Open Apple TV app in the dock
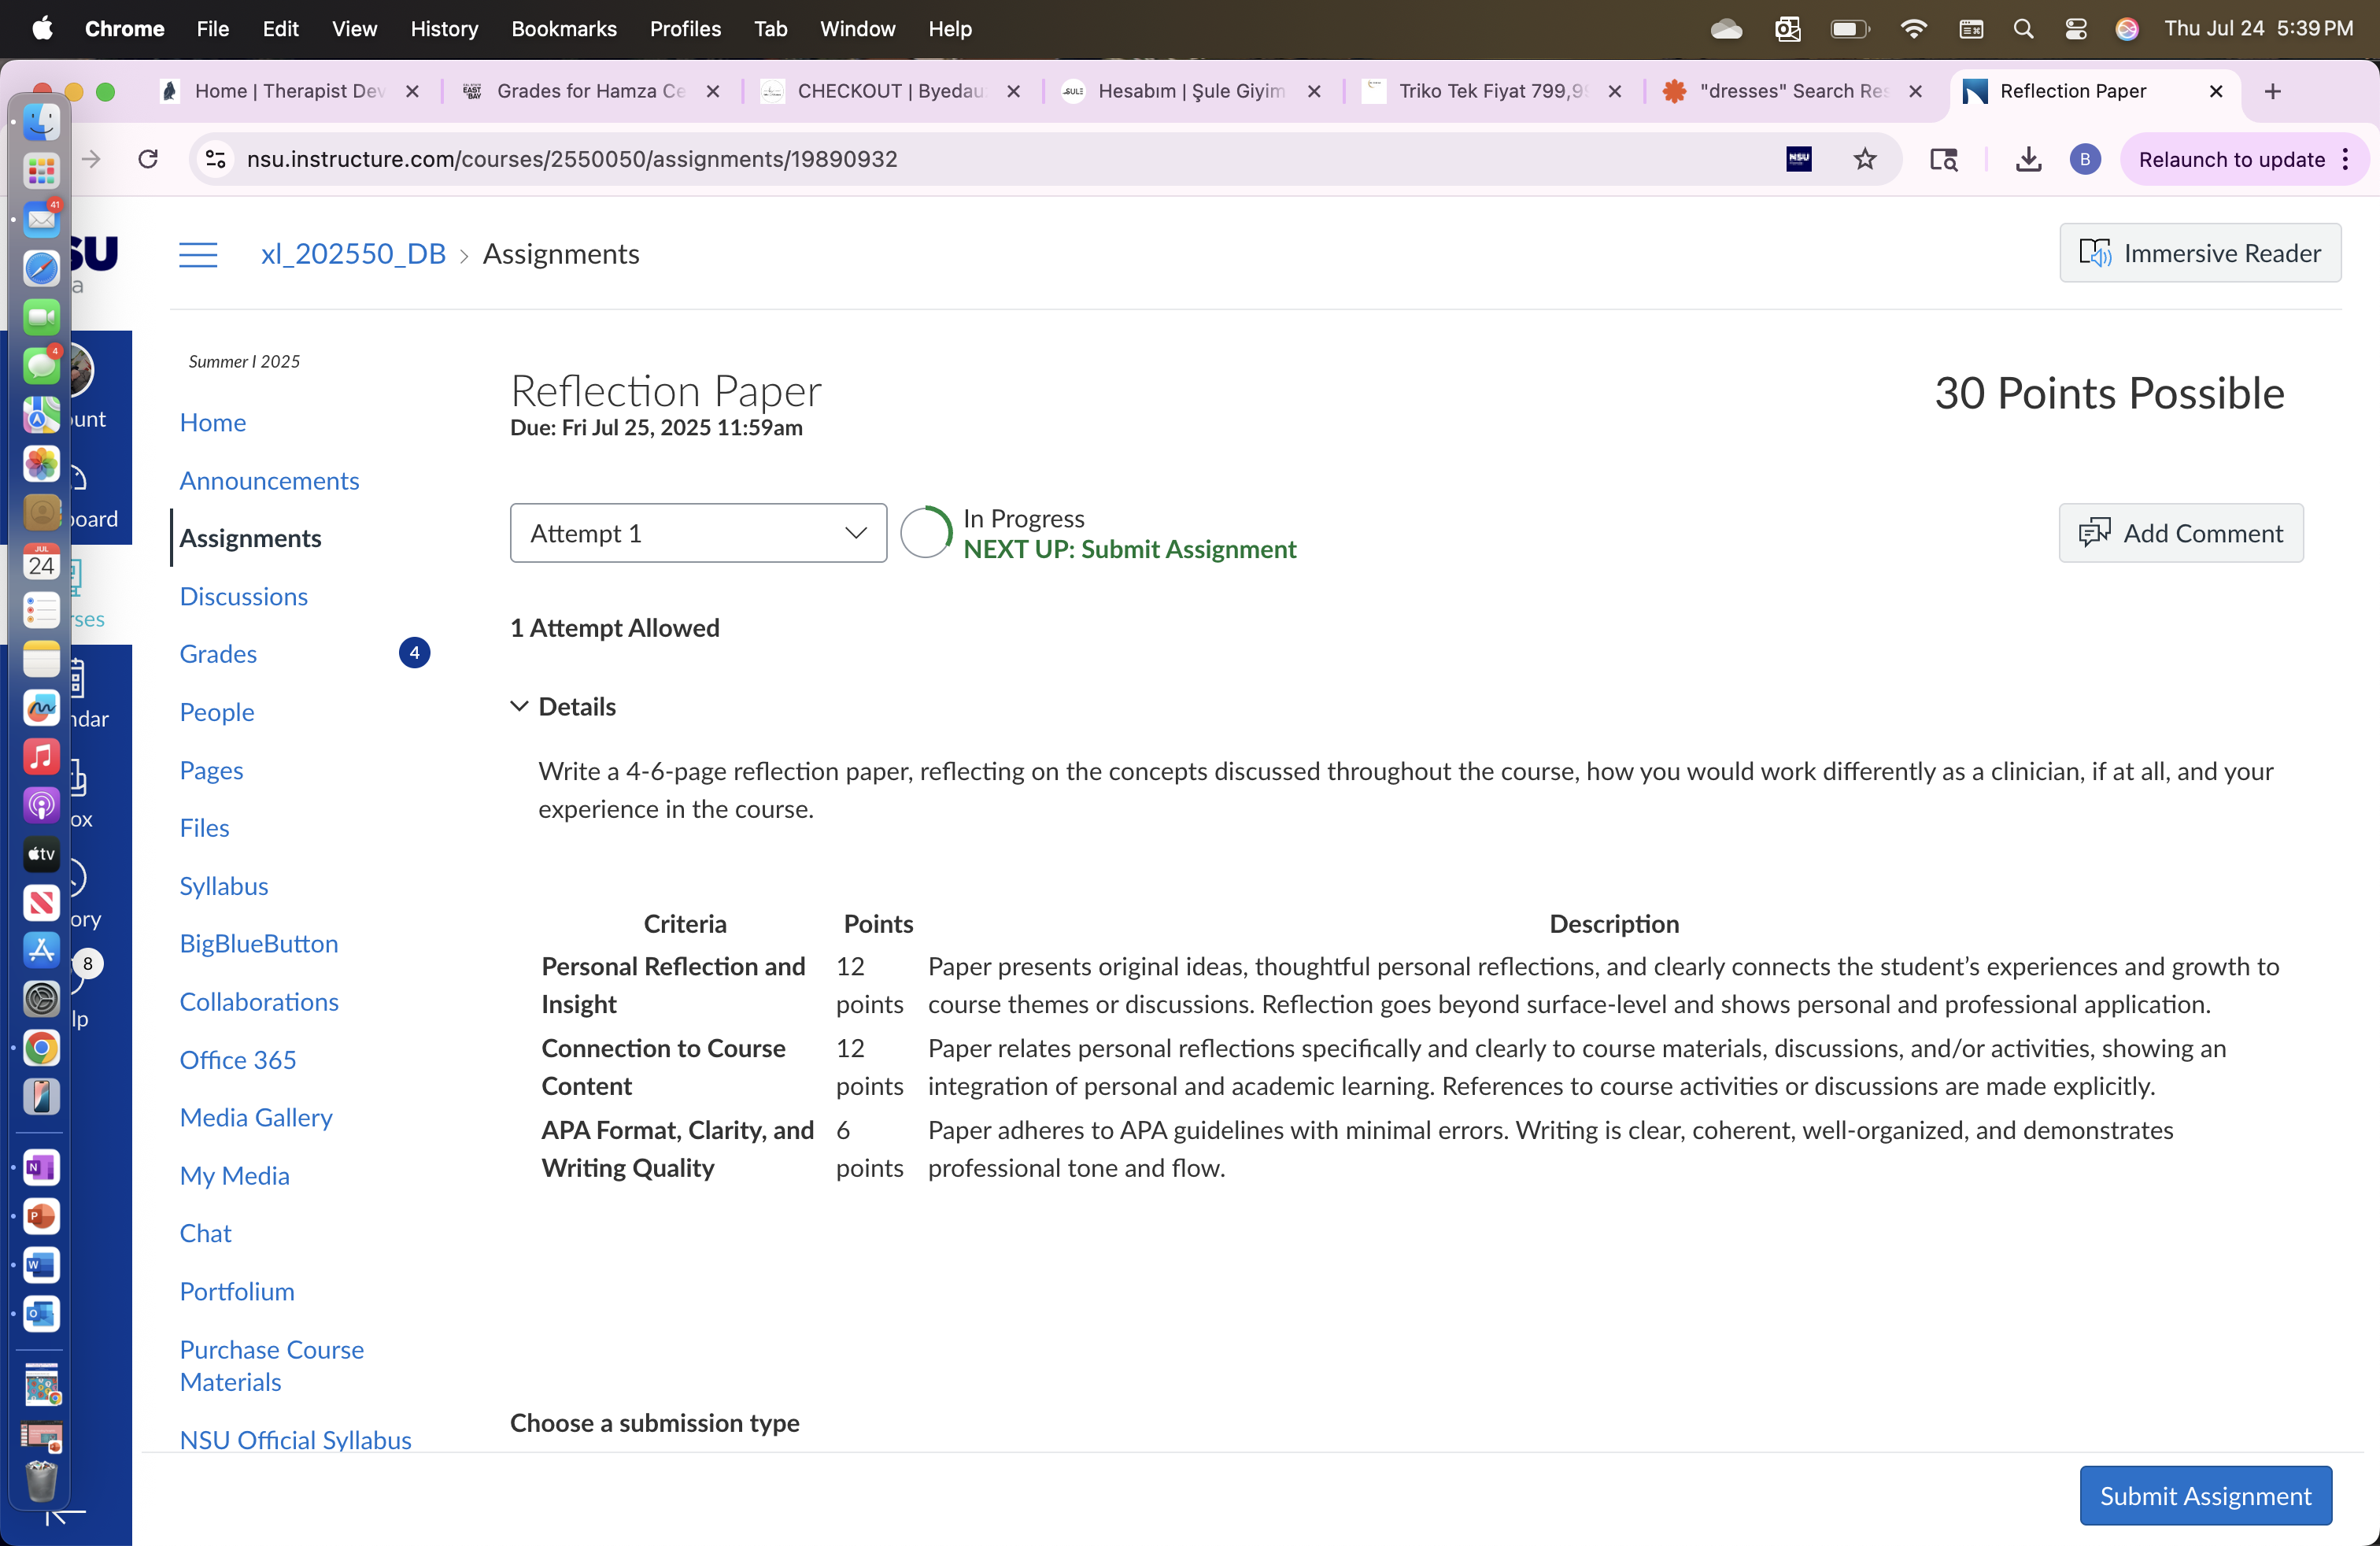This screenshot has height=1546, width=2380. coord(41,854)
